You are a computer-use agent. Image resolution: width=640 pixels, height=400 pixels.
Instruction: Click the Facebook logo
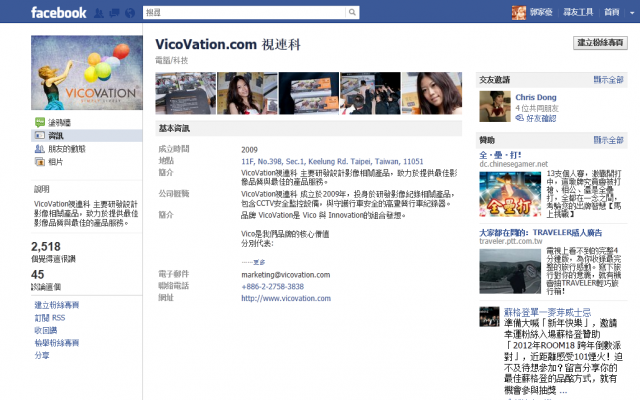coord(58,13)
